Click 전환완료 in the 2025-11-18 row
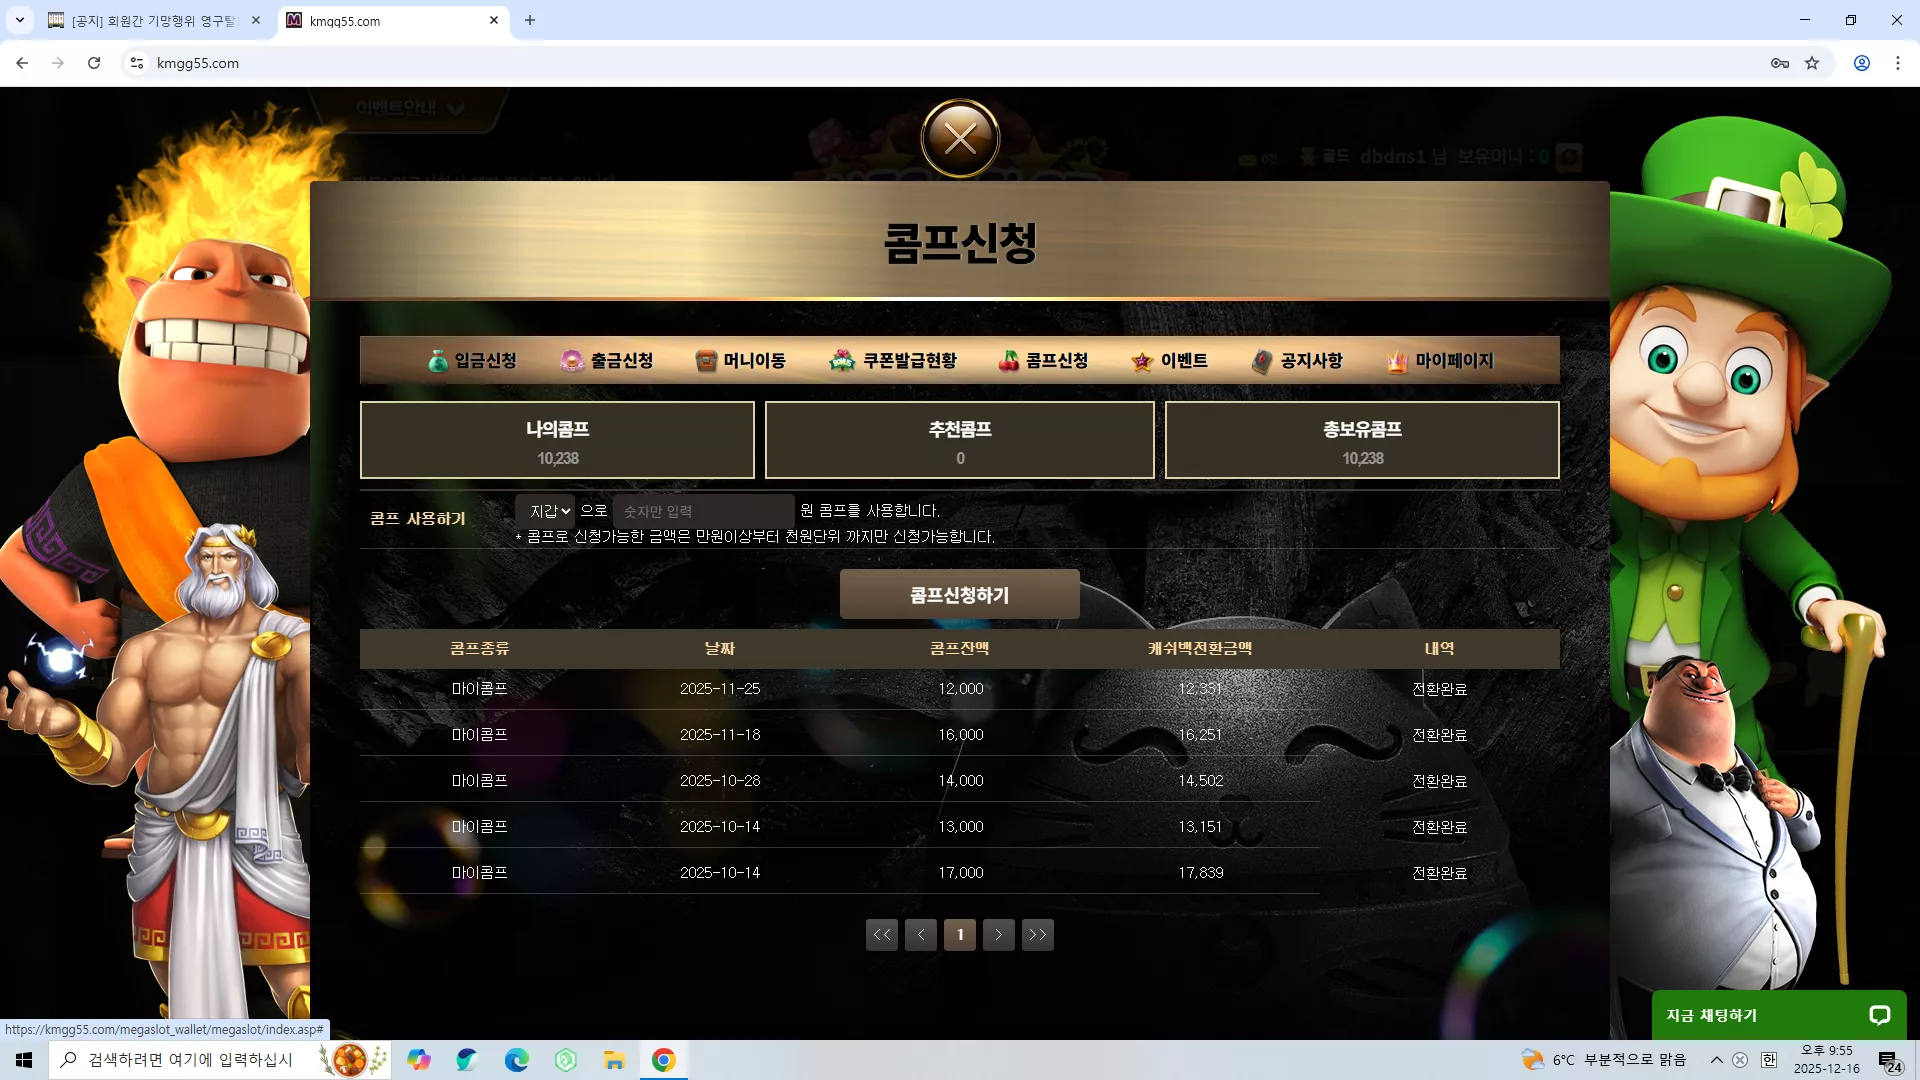The height and width of the screenshot is (1080, 1920). (x=1440, y=735)
